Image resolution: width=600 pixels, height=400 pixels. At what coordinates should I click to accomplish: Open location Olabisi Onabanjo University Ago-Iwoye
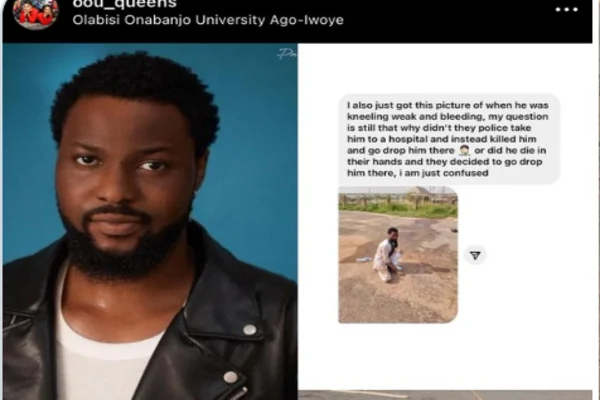tap(208, 20)
